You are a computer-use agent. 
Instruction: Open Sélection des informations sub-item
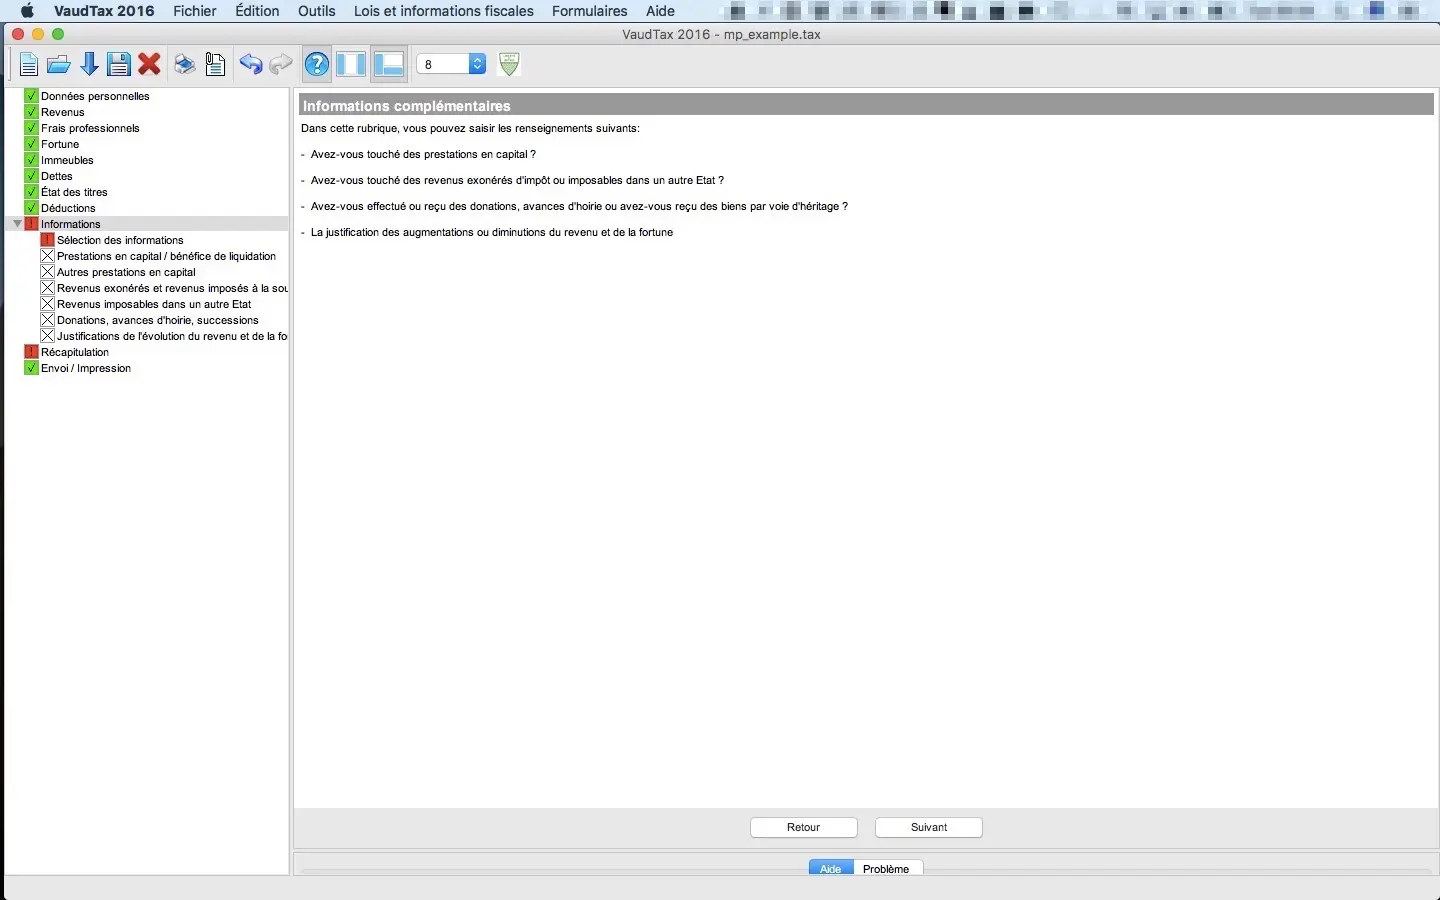[x=120, y=240]
